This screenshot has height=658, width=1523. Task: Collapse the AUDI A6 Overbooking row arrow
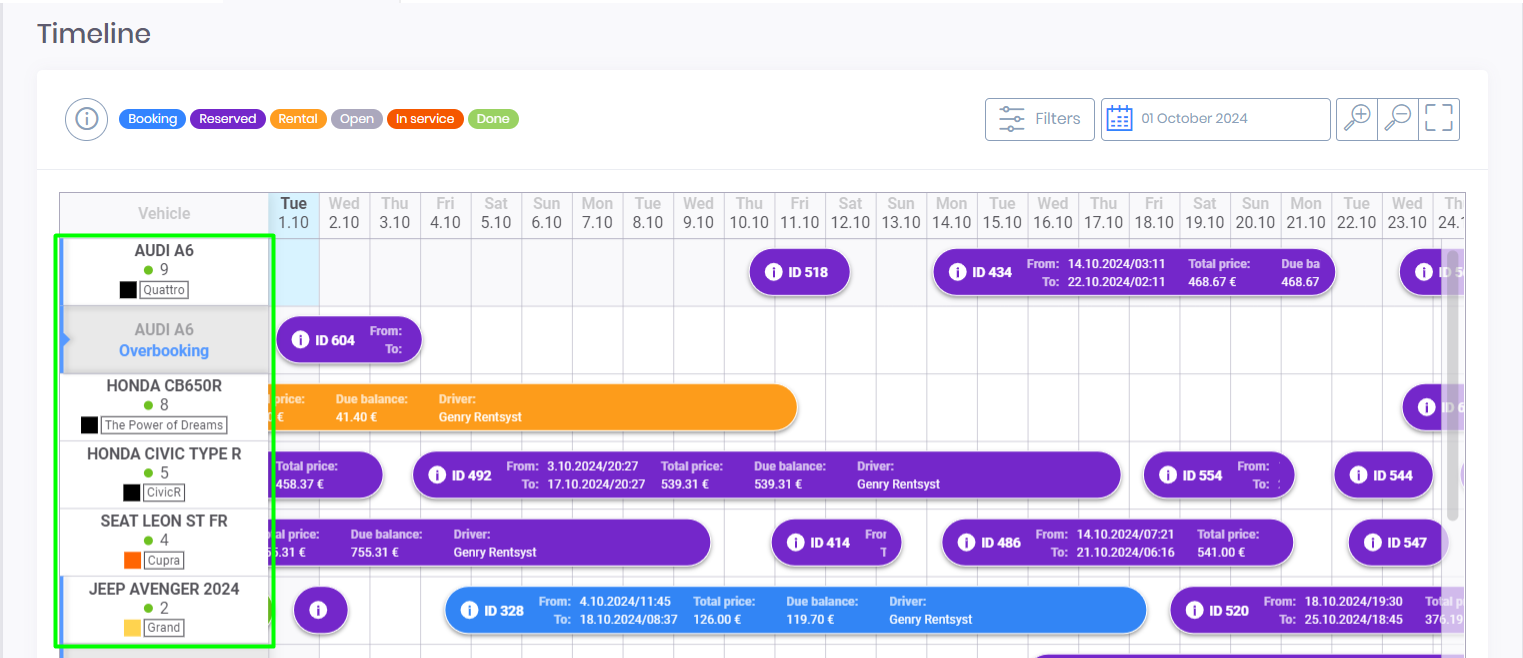(65, 340)
